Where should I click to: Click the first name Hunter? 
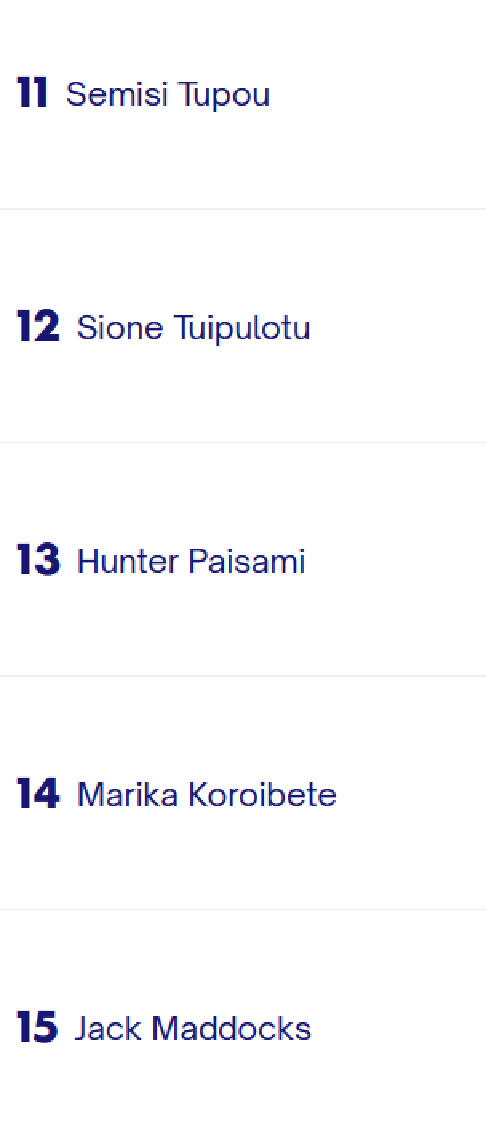pos(128,561)
